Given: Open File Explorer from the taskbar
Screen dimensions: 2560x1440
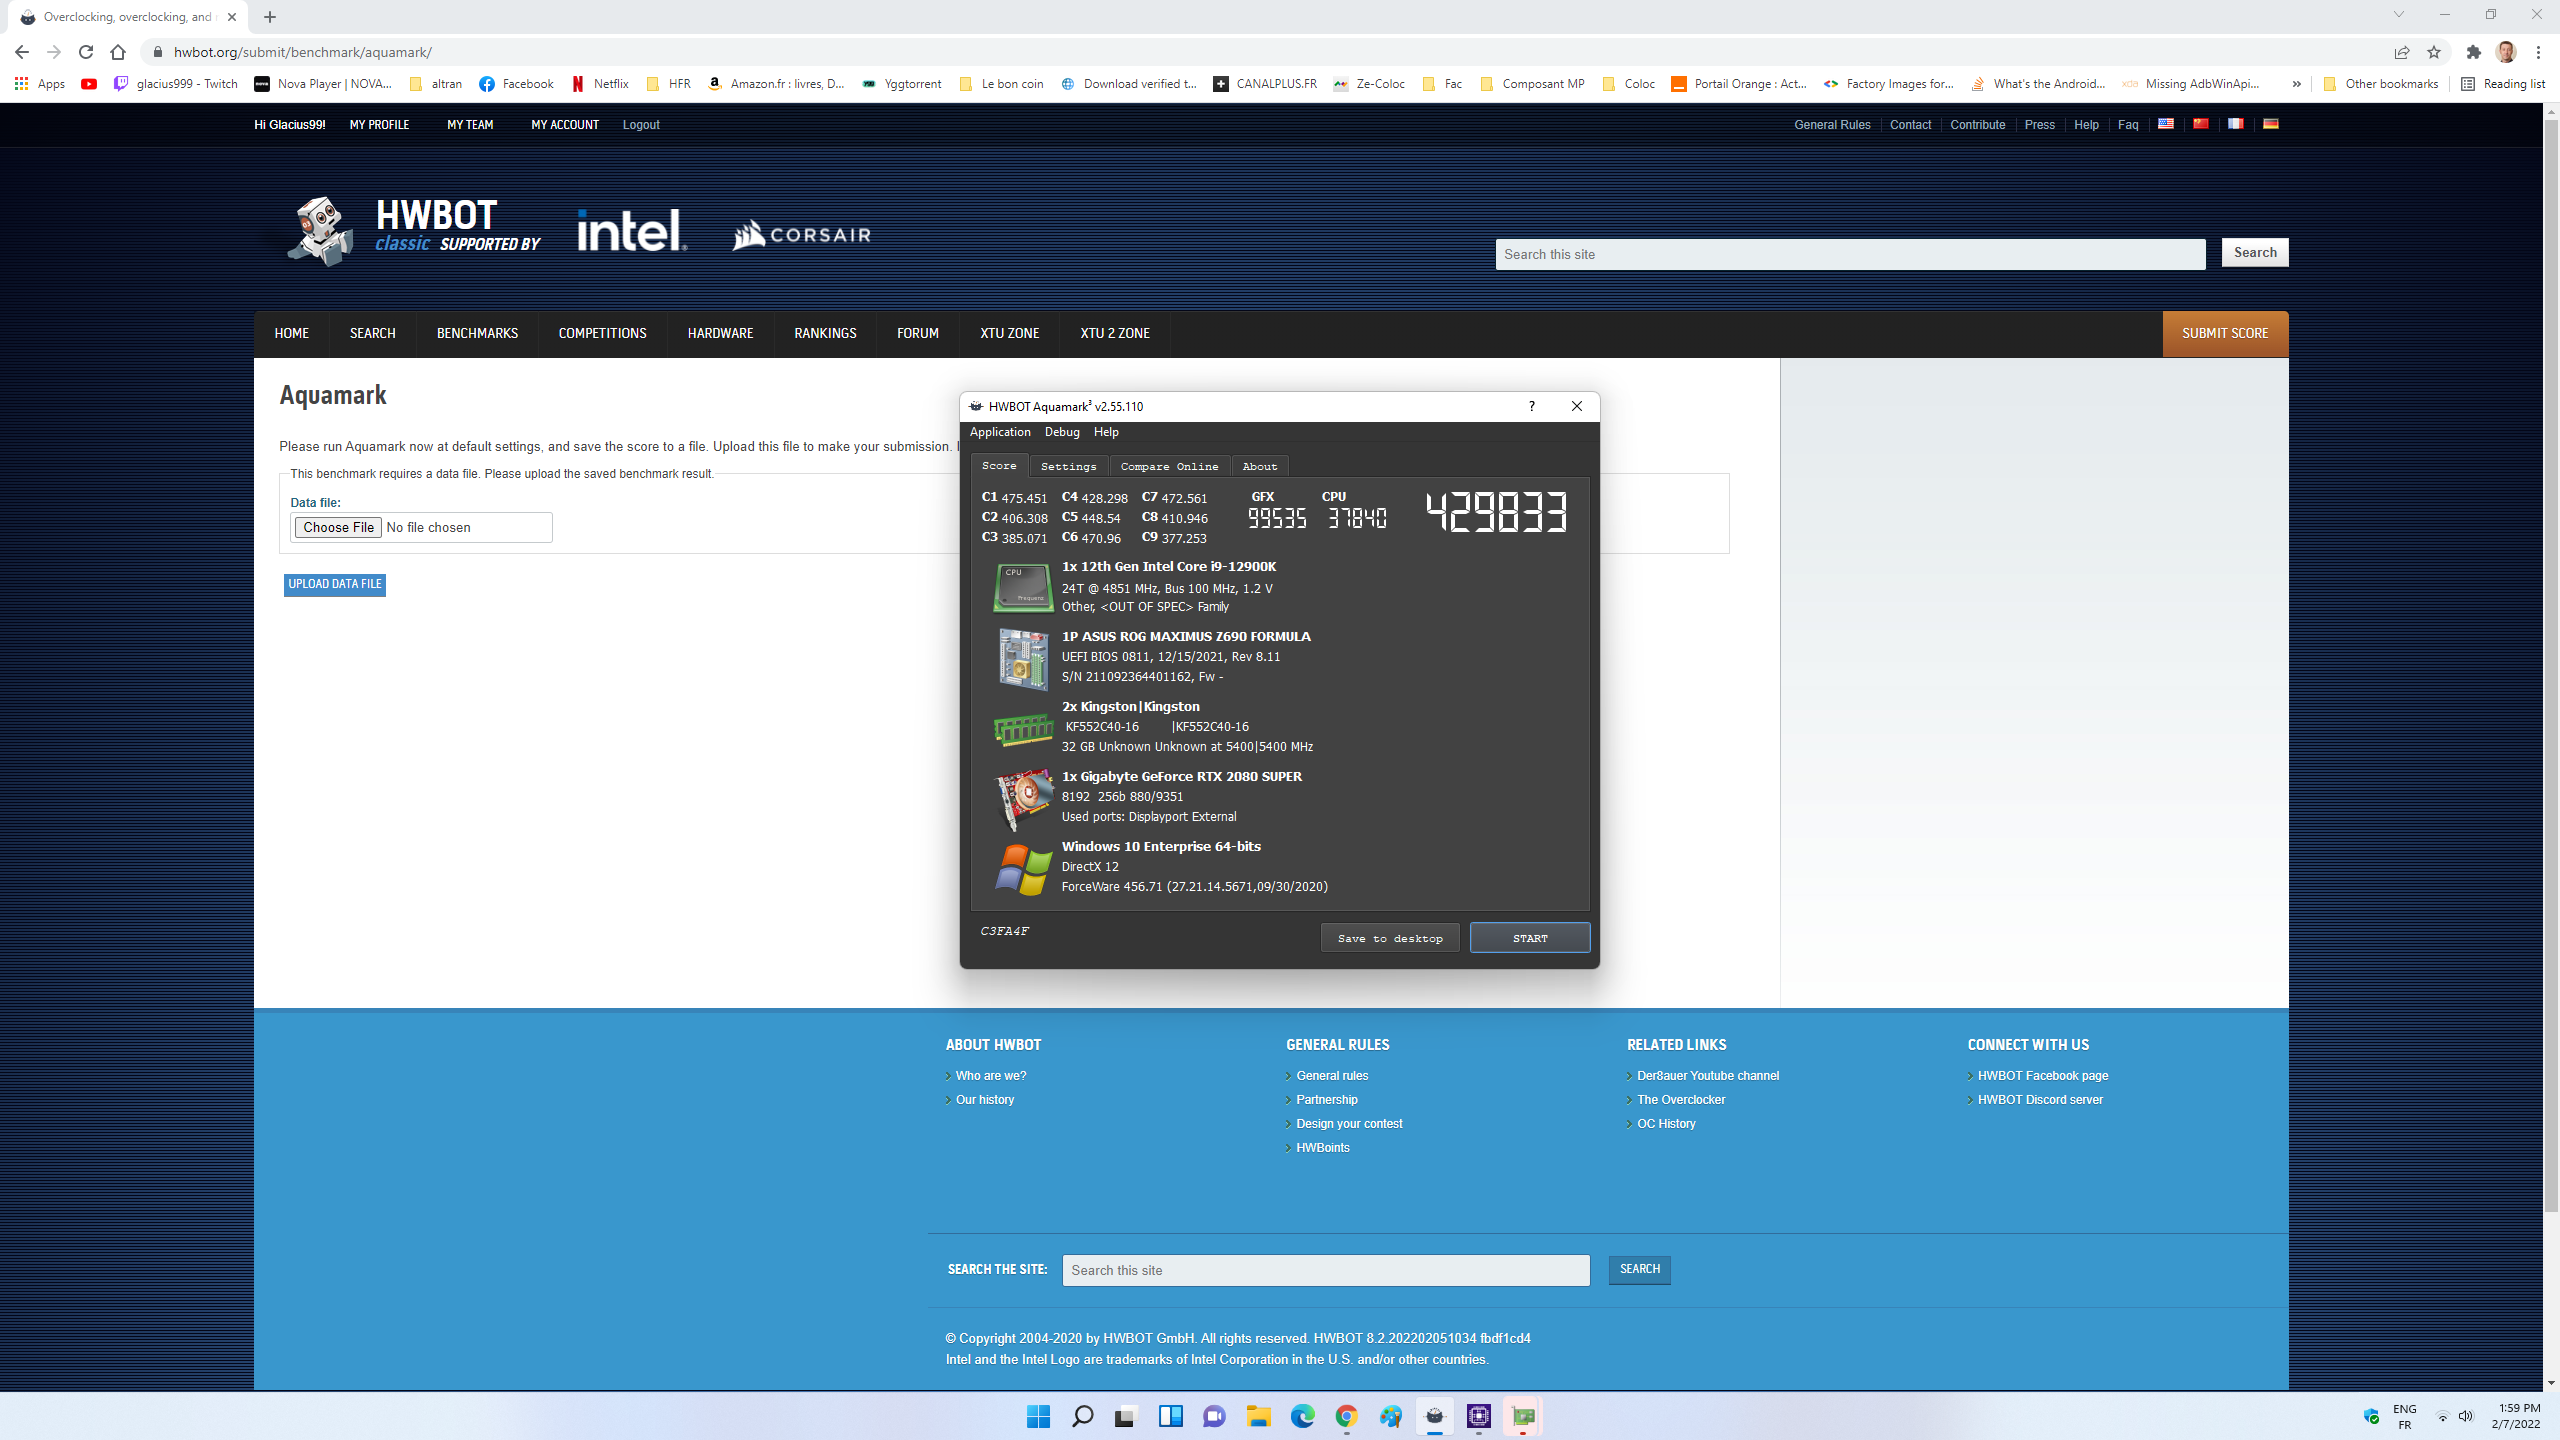Looking at the screenshot, I should tap(1258, 1416).
